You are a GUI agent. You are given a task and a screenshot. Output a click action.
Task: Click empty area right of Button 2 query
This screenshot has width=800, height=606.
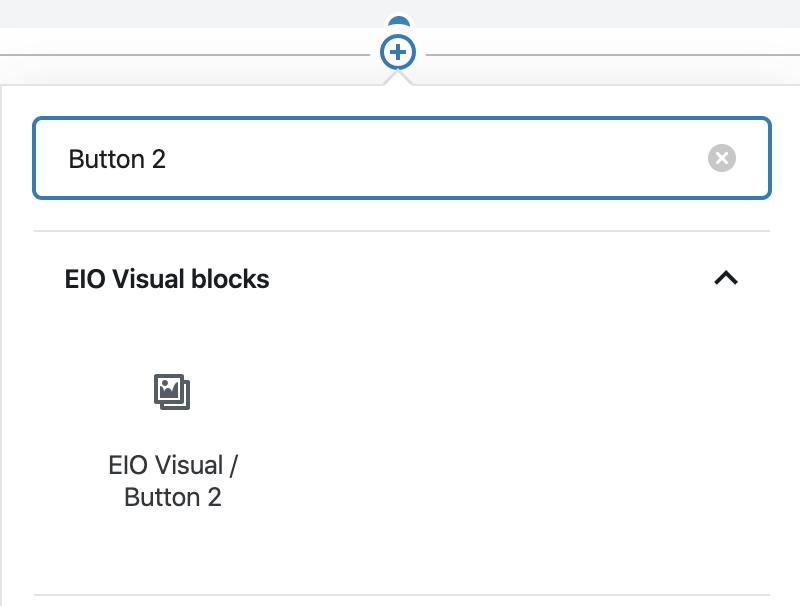pos(434,158)
